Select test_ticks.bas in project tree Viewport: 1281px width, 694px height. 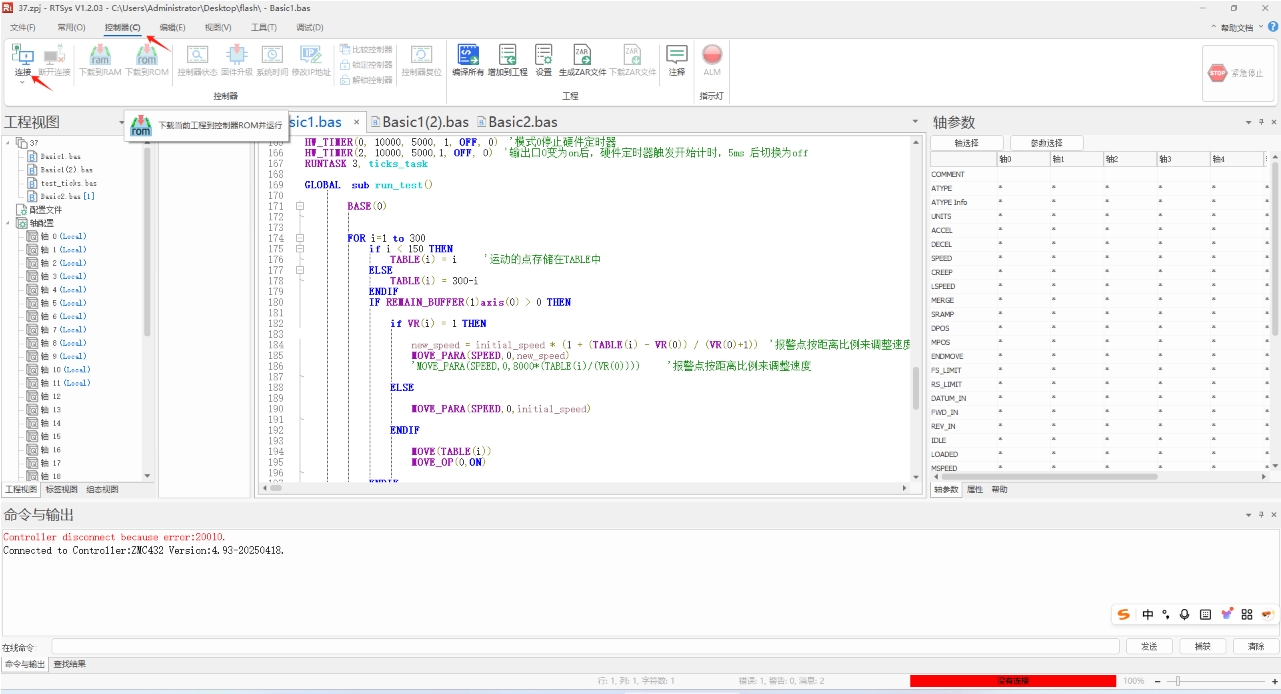point(68,184)
